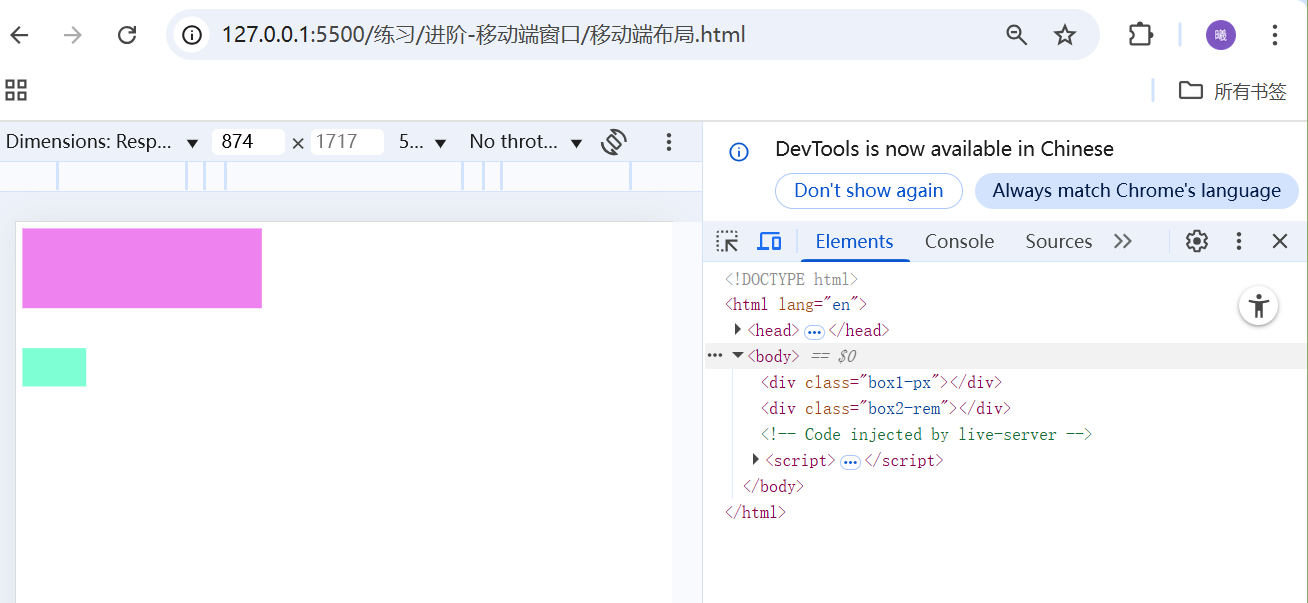The height and width of the screenshot is (603, 1308).
Task: Select the closing </body> tag
Action: [x=773, y=486]
